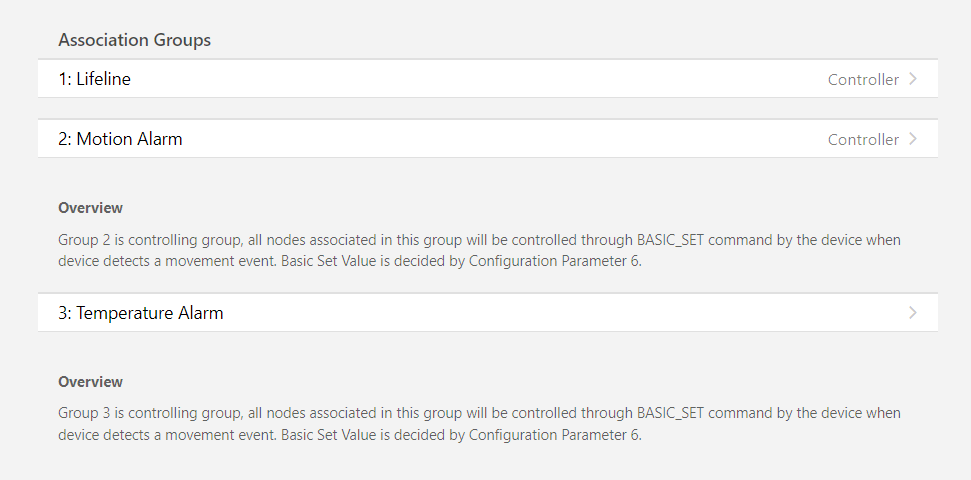Screen dimensions: 971x480
Task: Open '2: Motion Alarm' association group
Action: 120,139
